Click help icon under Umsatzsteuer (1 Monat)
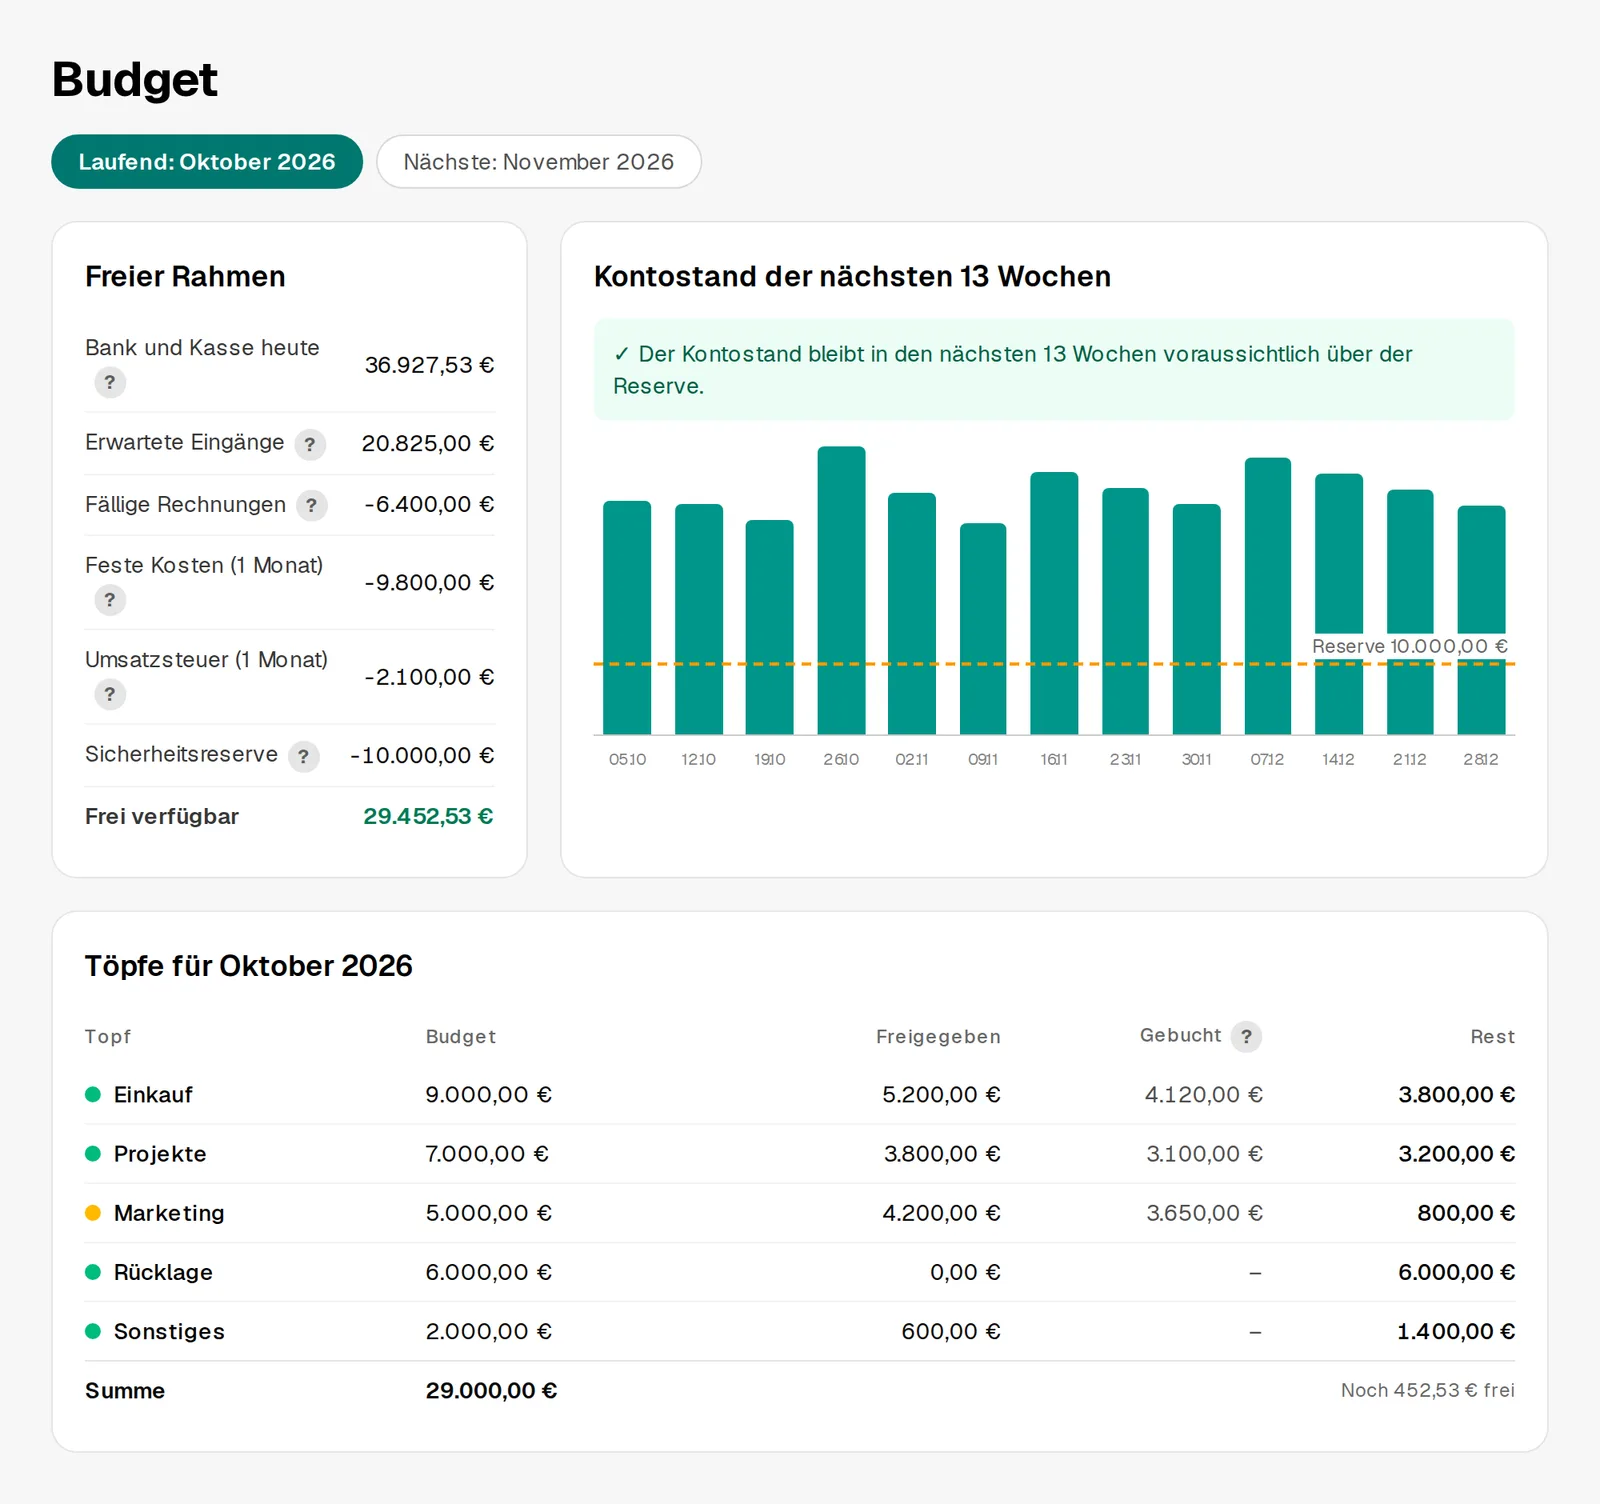Screen dimensions: 1600x1504 click(110, 694)
